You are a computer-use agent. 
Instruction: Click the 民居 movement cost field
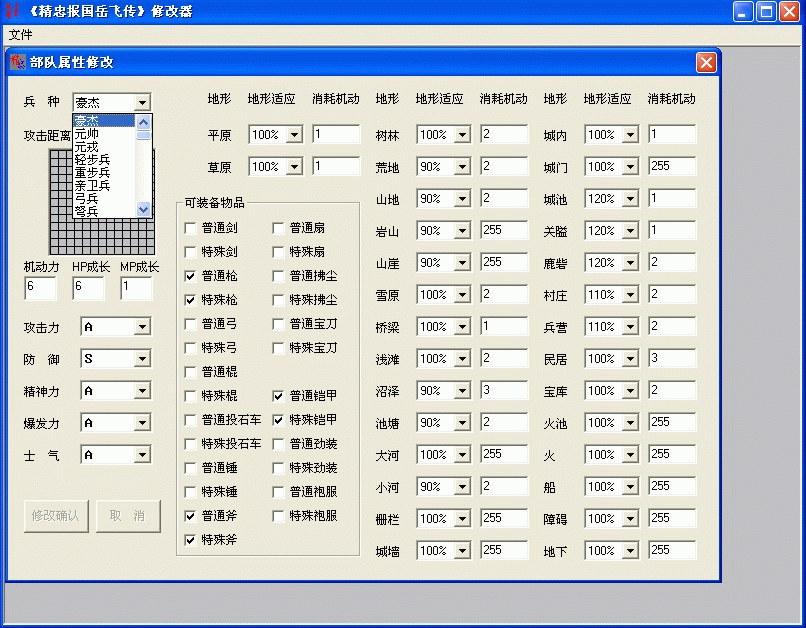click(672, 358)
